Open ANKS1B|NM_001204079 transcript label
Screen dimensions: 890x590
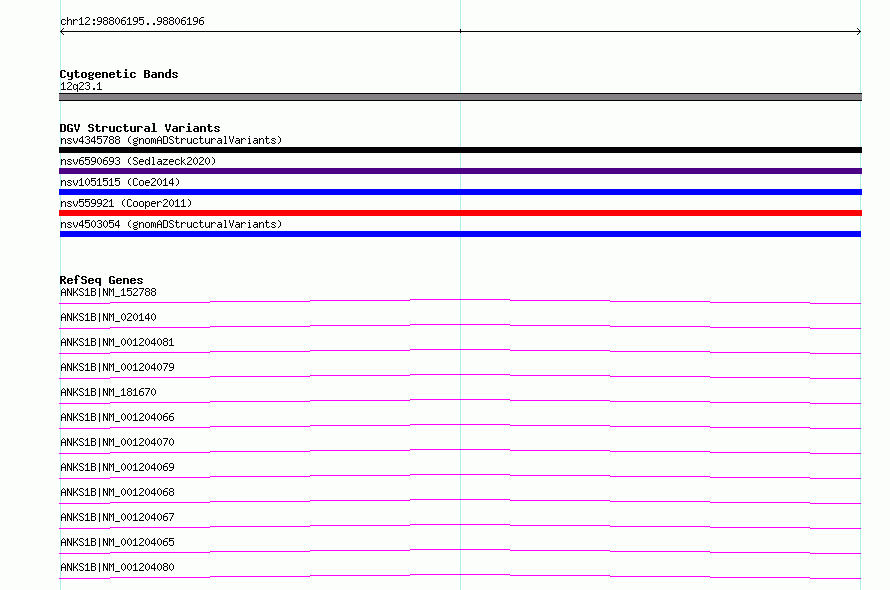coord(117,367)
